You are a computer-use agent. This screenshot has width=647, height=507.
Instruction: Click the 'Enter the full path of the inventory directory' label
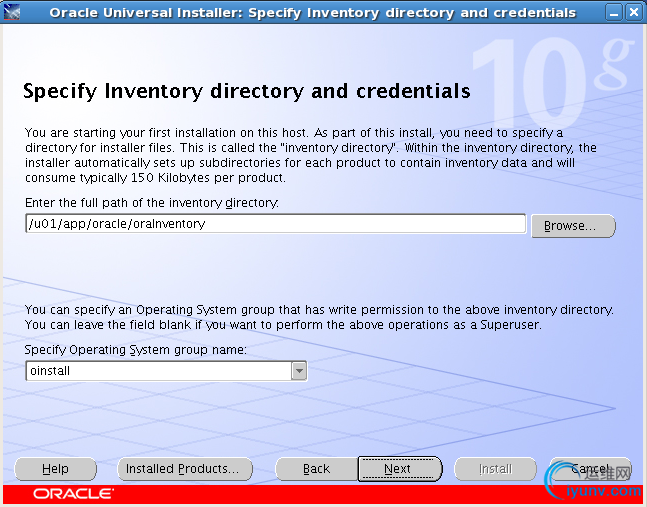pos(151,203)
